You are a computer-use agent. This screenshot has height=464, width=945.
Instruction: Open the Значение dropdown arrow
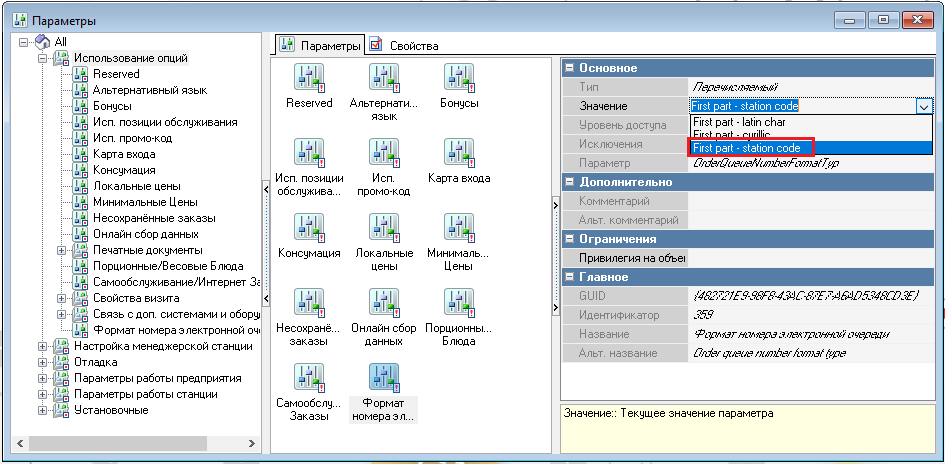point(924,106)
